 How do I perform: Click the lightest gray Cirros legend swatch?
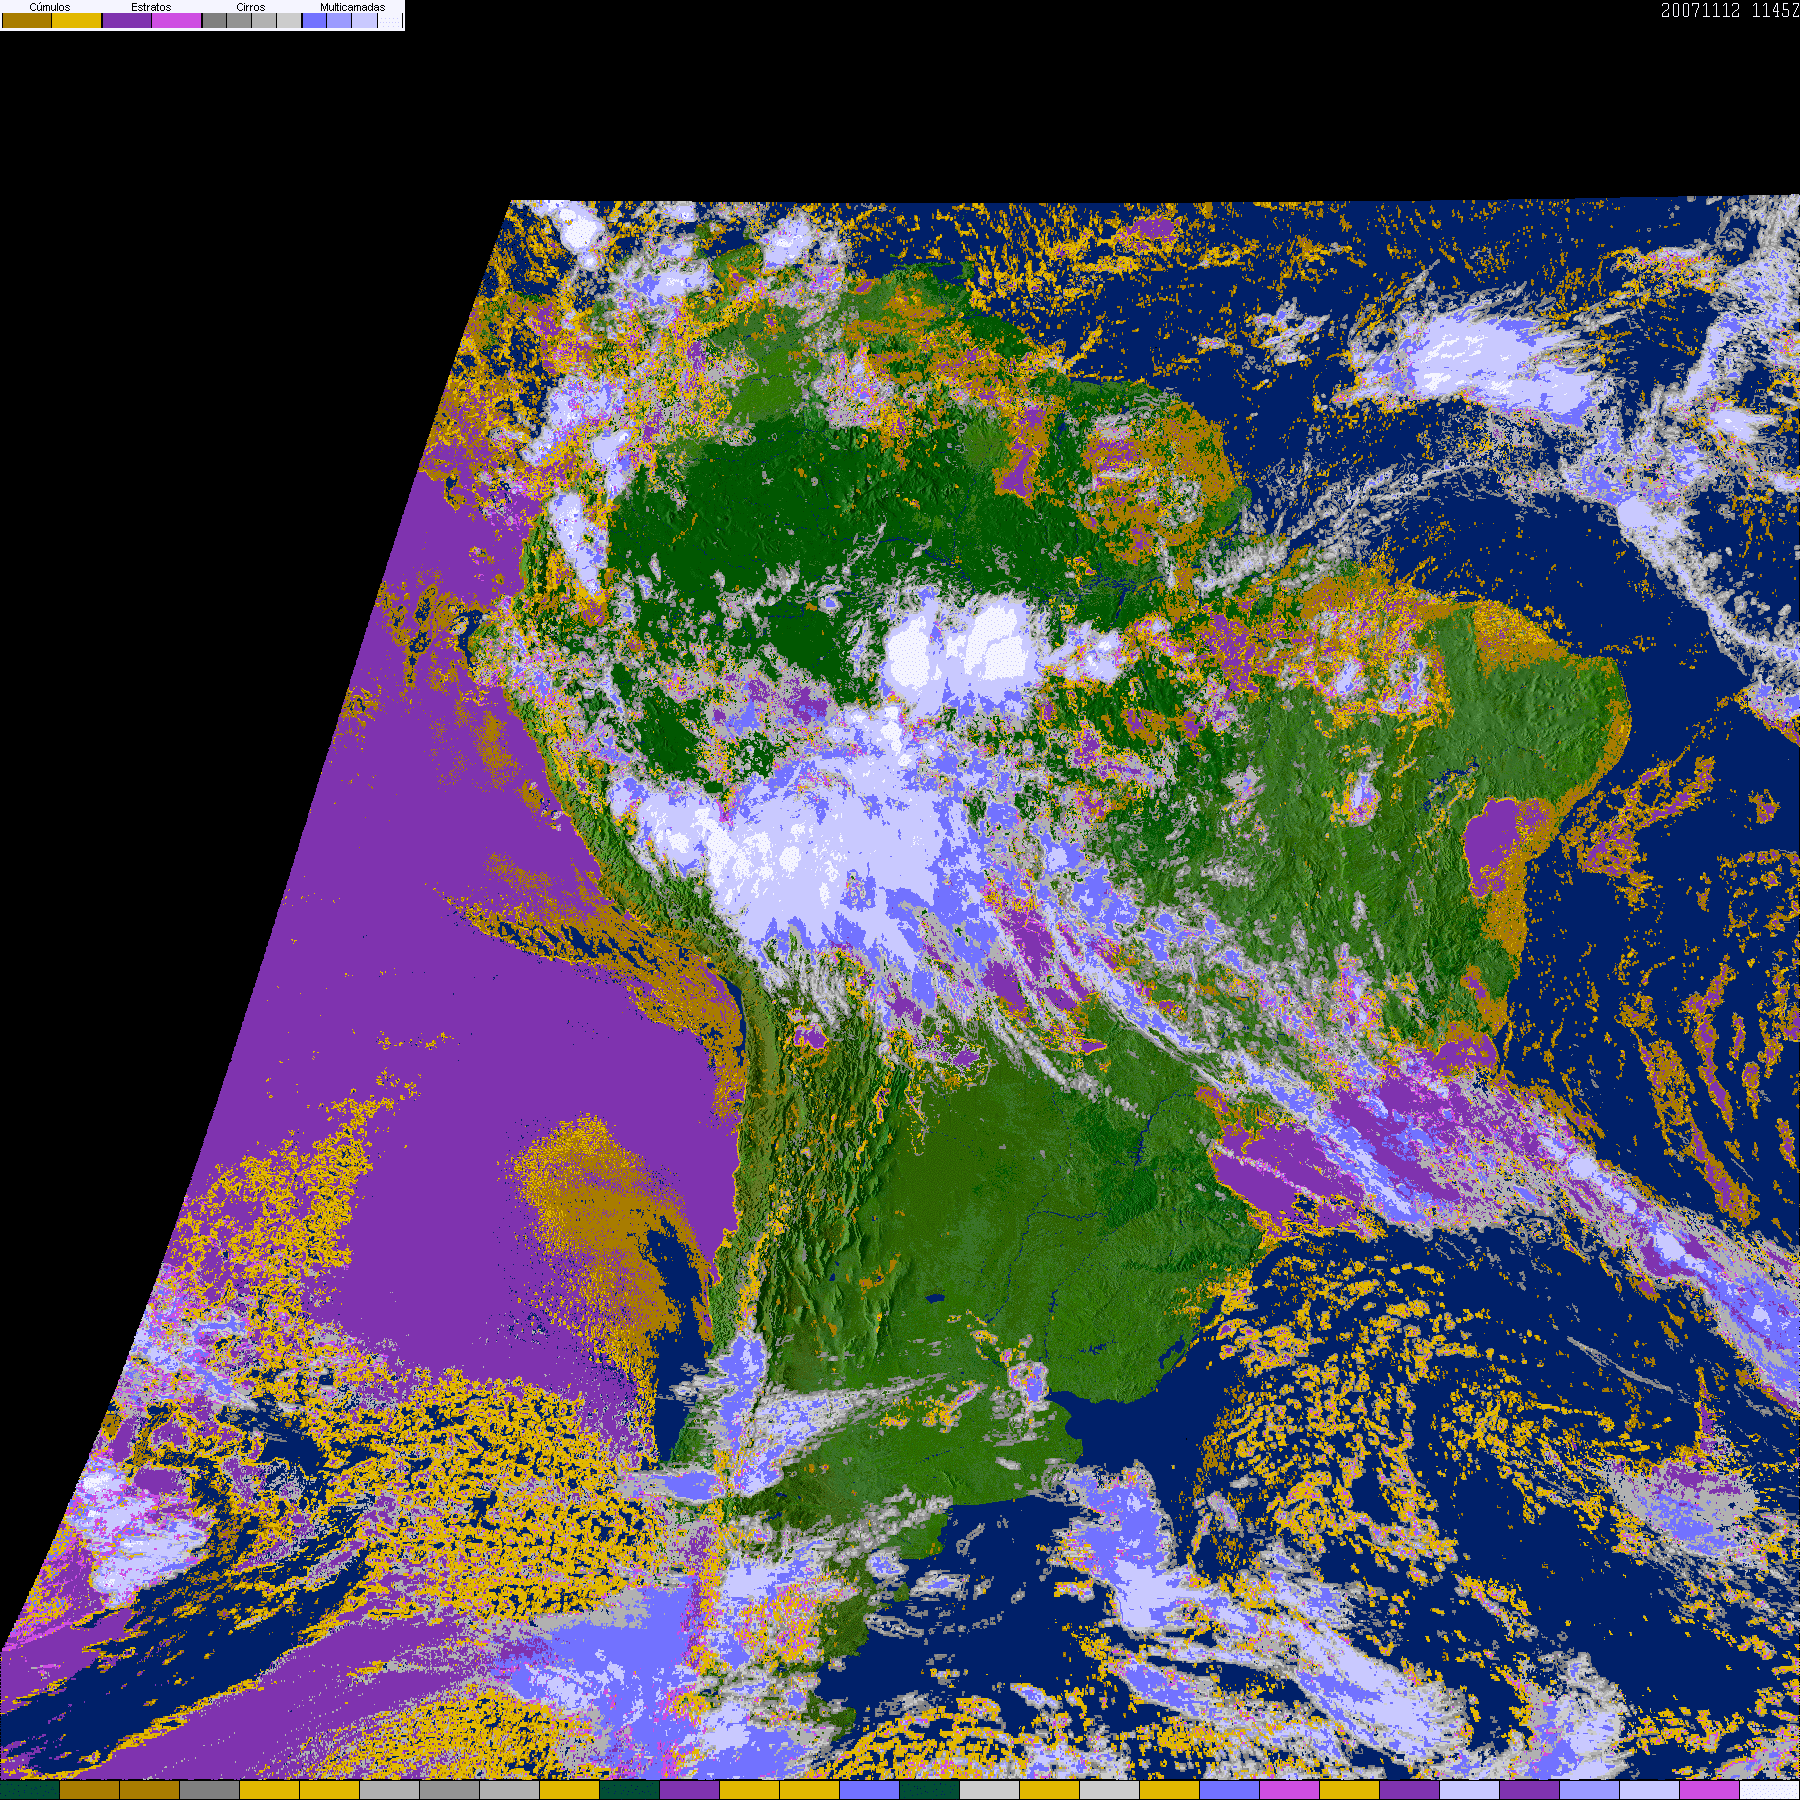(289, 20)
